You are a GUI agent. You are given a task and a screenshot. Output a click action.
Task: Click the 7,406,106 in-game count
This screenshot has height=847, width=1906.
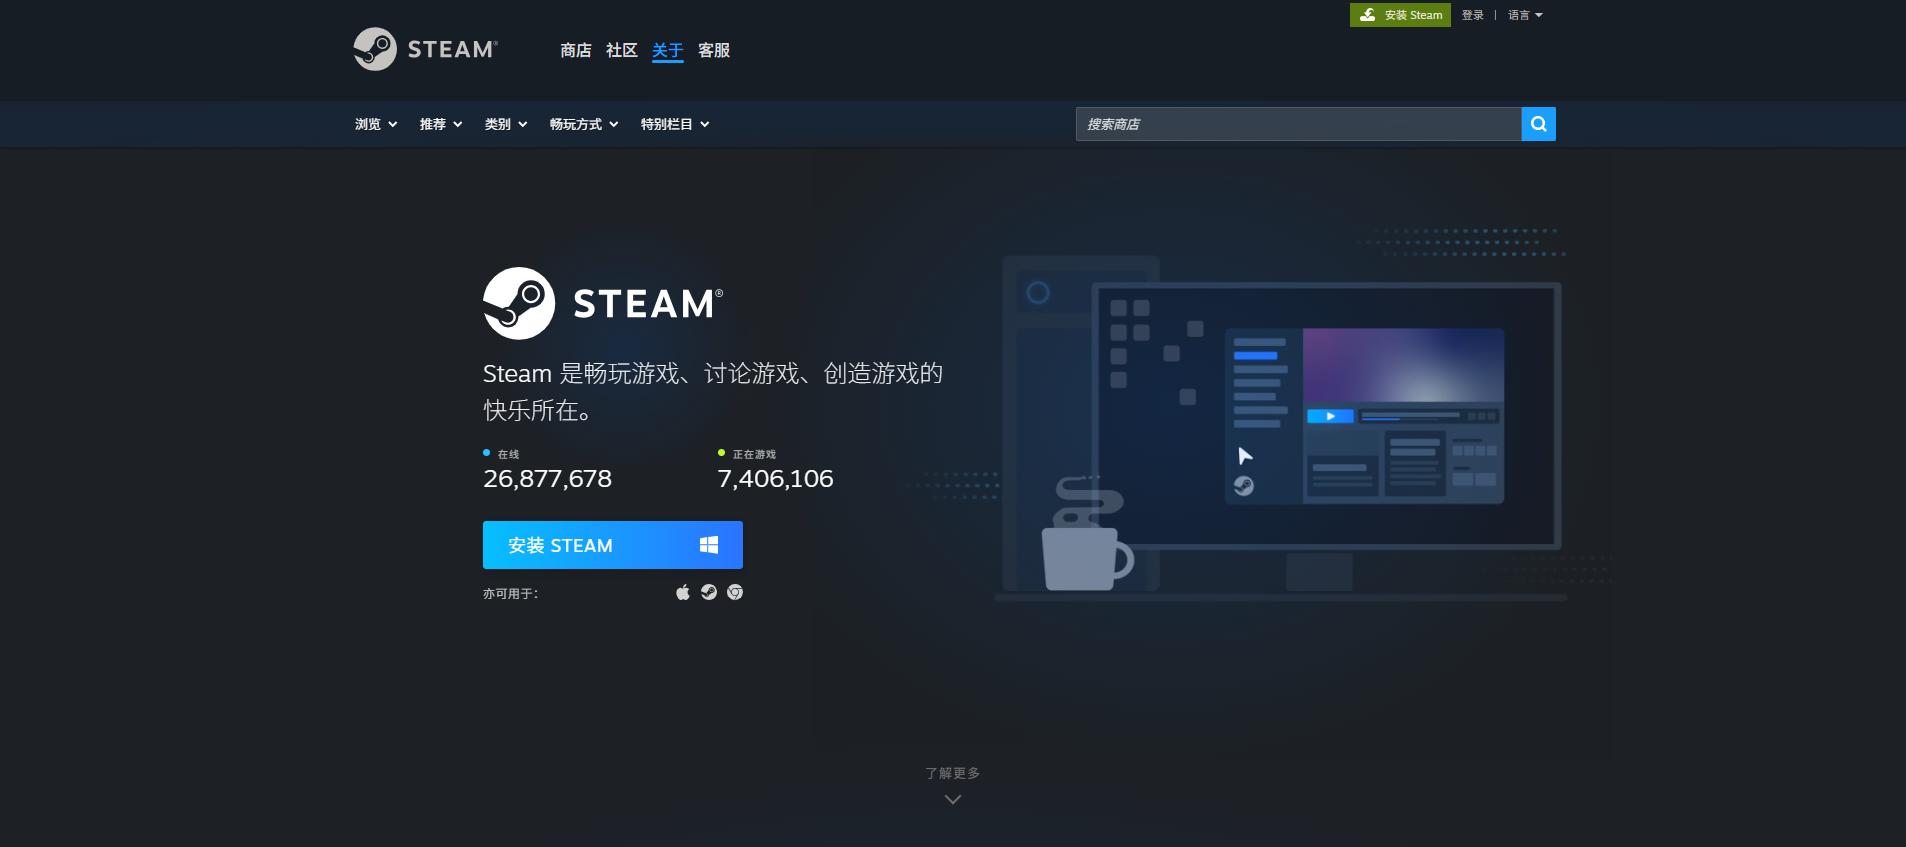[776, 479]
